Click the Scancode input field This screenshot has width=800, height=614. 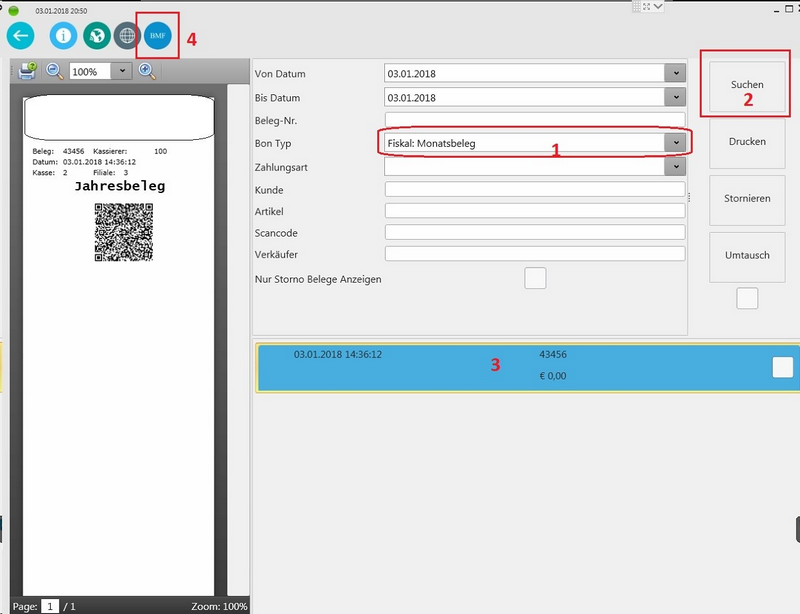(535, 232)
